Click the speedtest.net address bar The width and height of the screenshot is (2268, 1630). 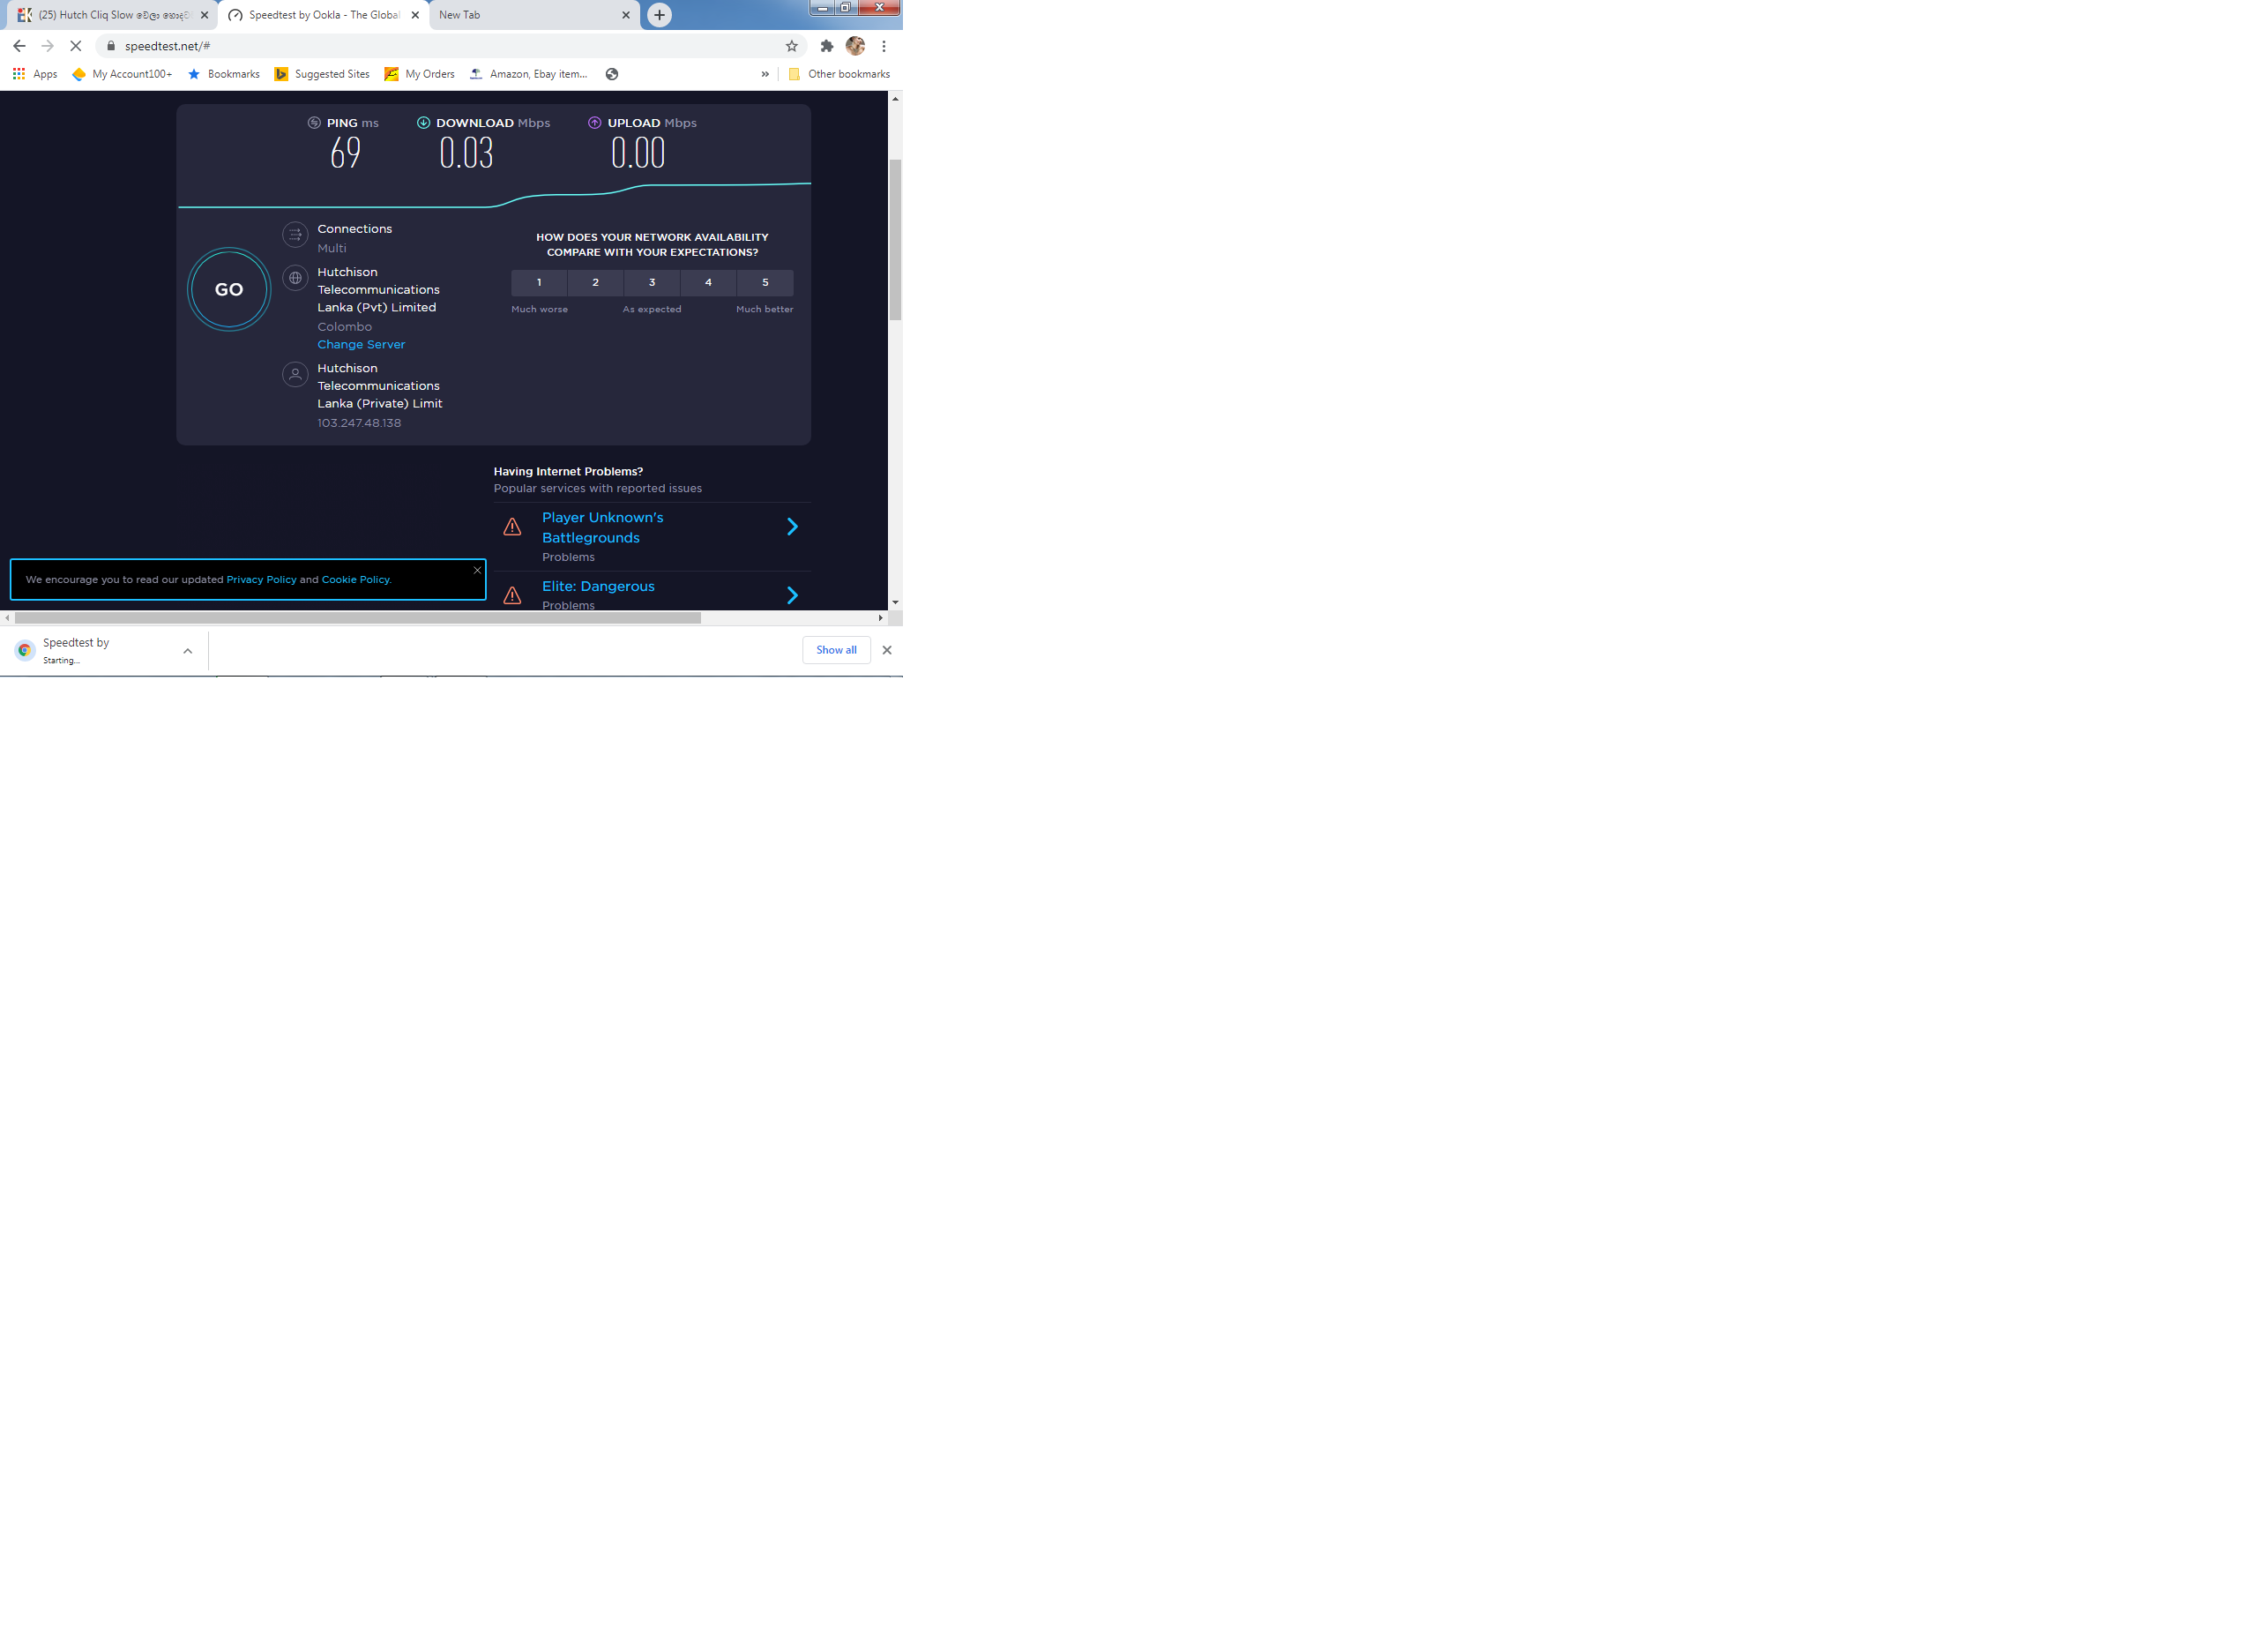click(450, 46)
